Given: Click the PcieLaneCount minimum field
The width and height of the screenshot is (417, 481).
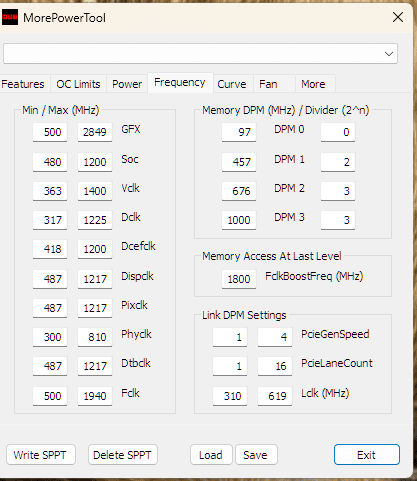Looking at the screenshot, I should [230, 366].
